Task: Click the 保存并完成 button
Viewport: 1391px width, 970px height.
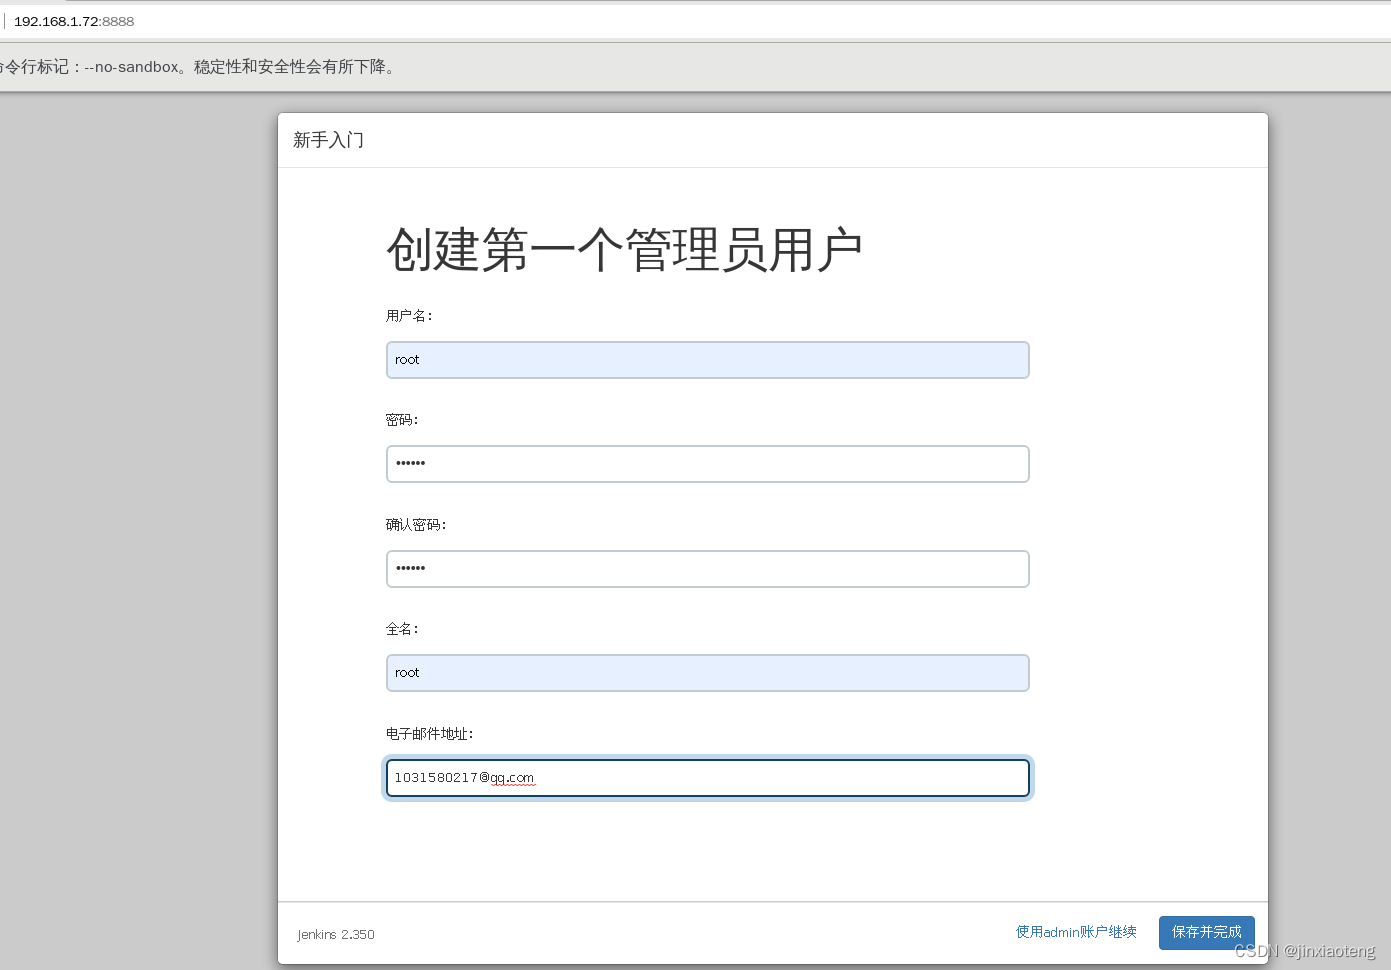Action: [1206, 932]
